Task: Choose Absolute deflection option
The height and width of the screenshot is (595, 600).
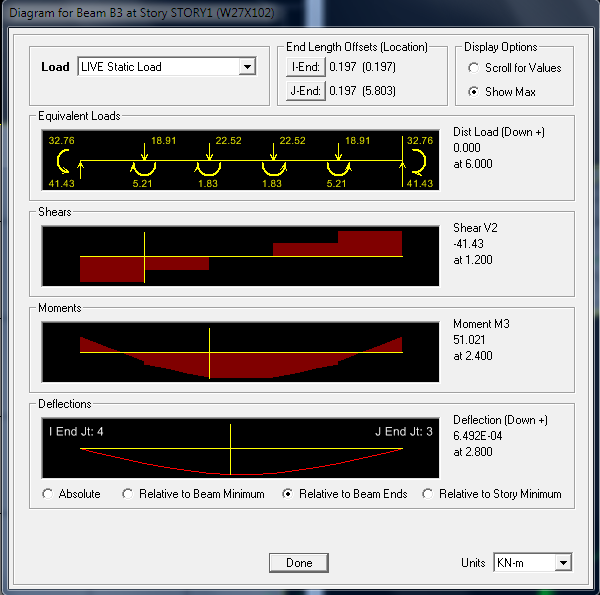Action: (72, 494)
